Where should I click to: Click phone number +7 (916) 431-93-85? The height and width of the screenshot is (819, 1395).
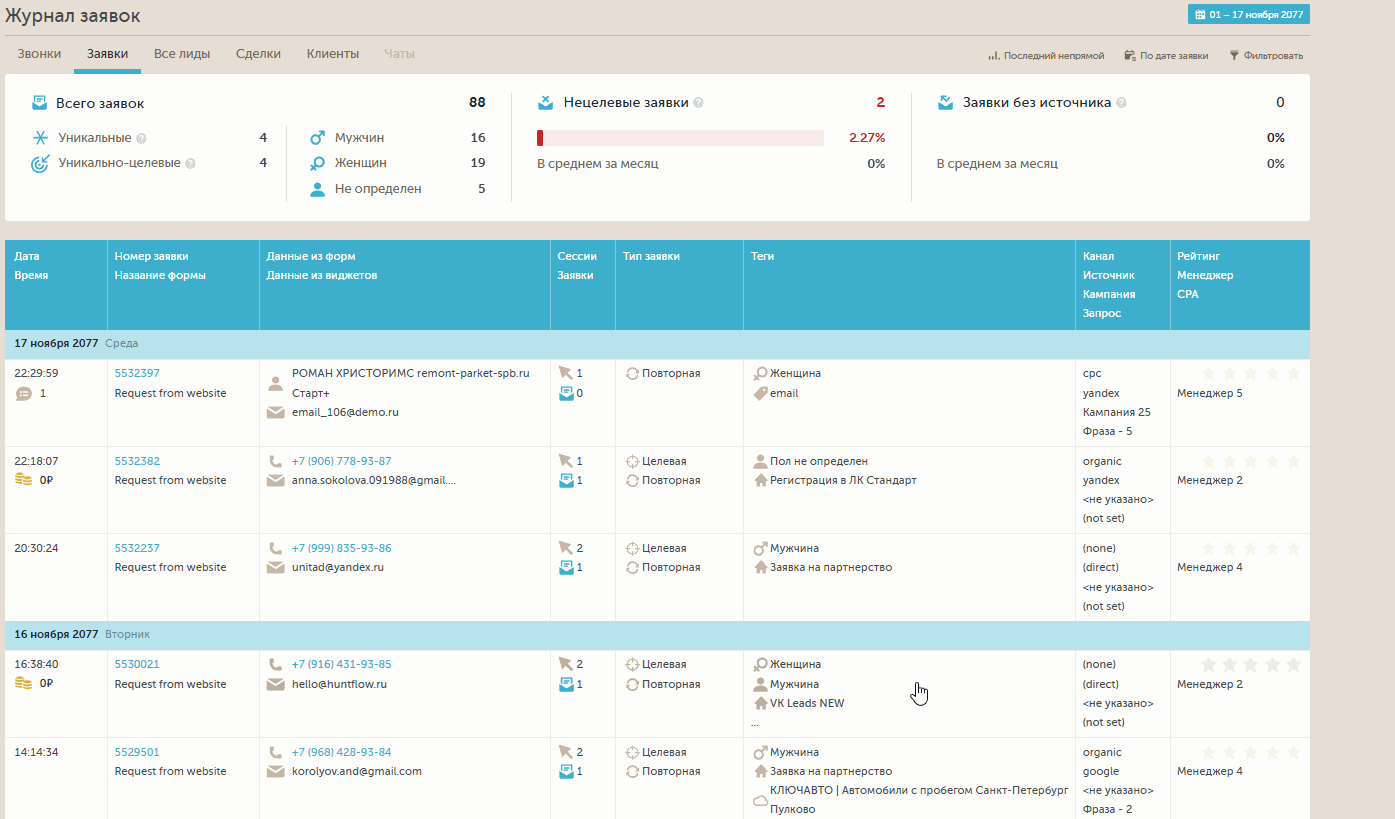coord(341,664)
